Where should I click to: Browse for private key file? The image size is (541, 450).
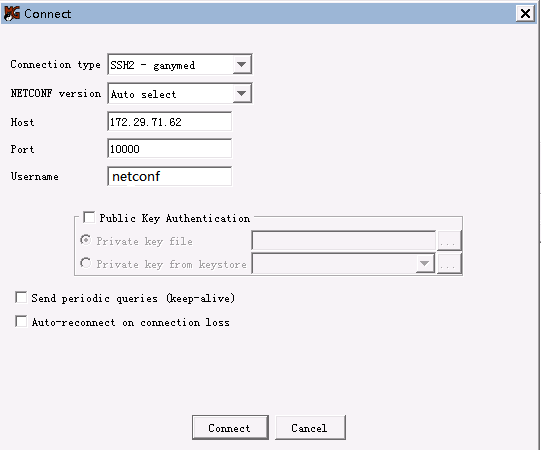(x=449, y=241)
